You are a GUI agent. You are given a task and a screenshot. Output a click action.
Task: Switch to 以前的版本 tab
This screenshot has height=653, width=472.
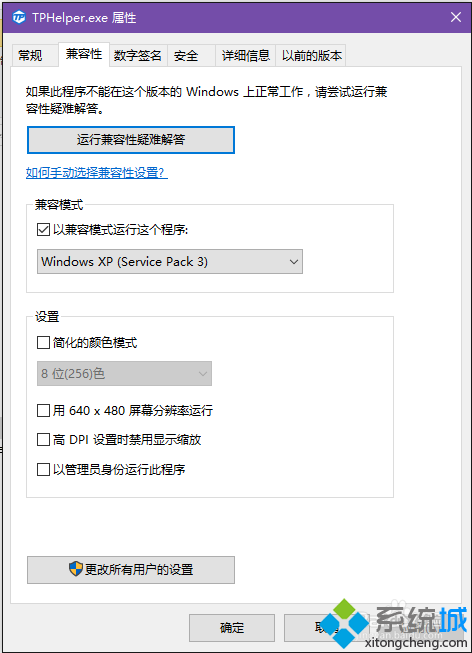[x=311, y=55]
